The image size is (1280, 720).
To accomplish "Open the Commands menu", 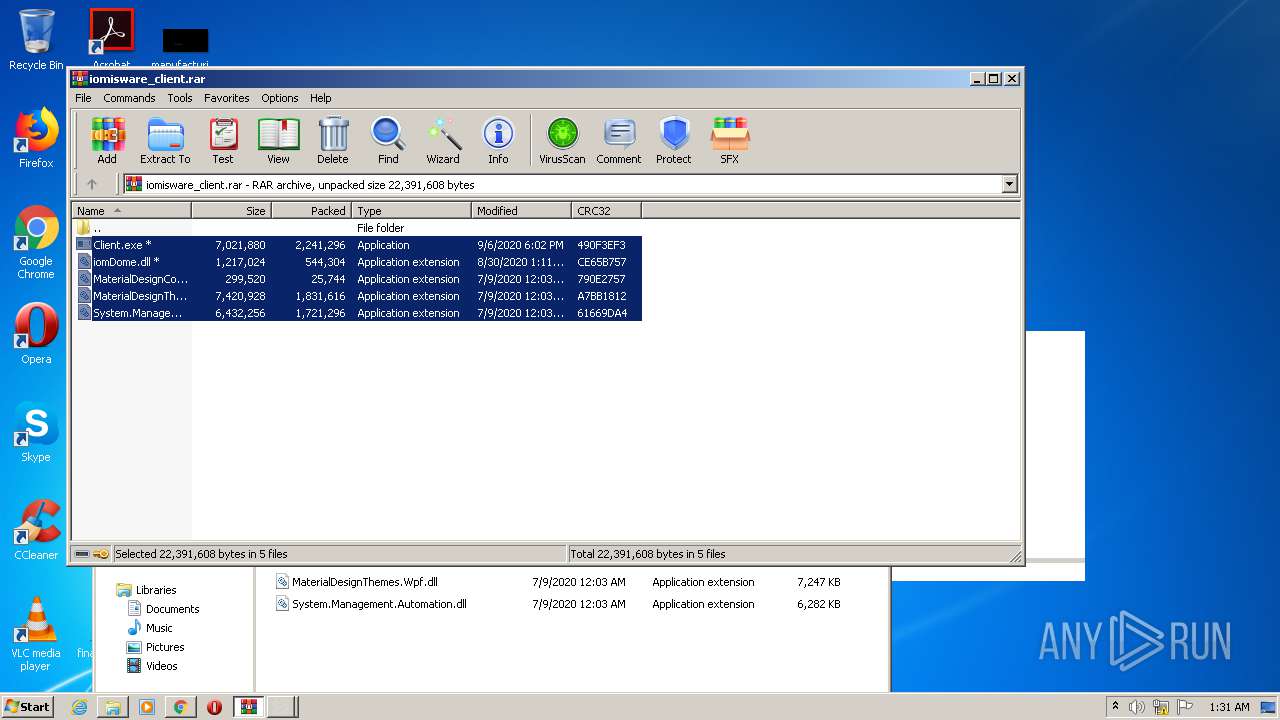I will [129, 98].
